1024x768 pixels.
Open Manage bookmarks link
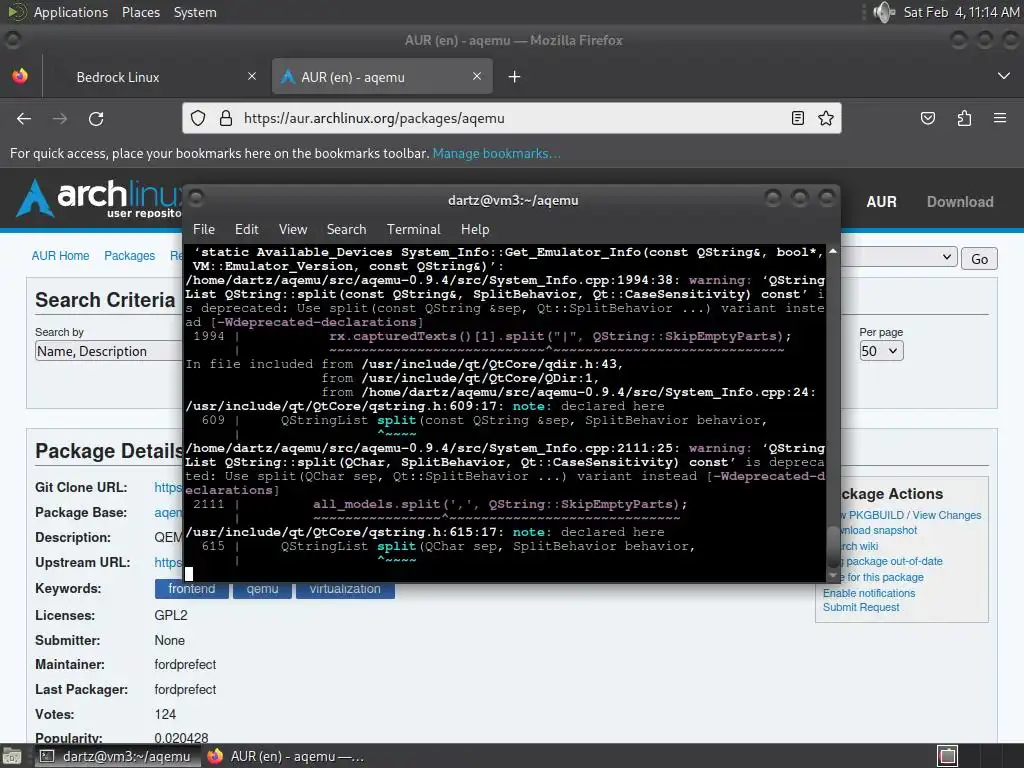point(496,153)
